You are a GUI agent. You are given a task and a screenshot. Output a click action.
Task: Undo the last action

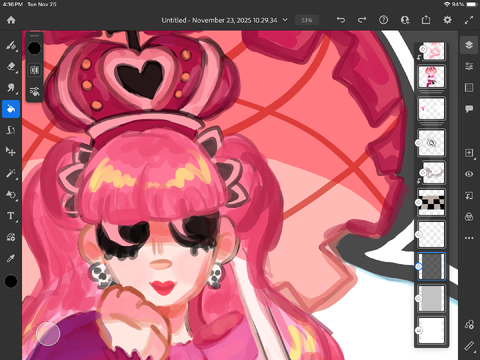[x=341, y=20]
